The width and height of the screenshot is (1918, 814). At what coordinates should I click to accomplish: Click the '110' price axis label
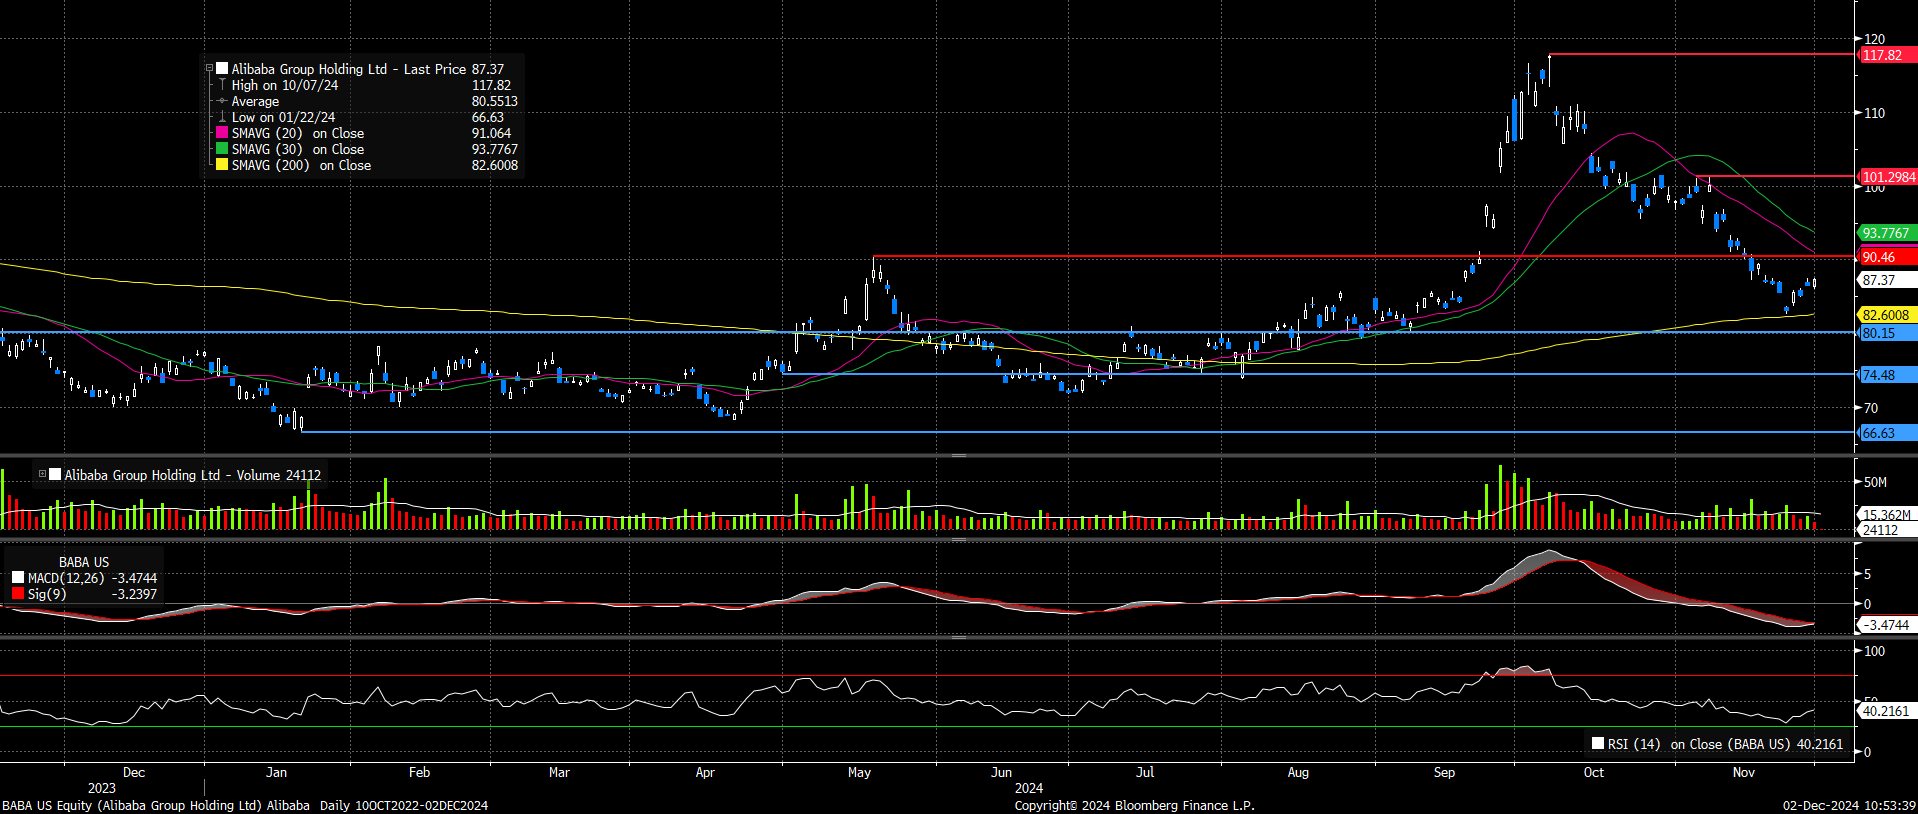1874,113
